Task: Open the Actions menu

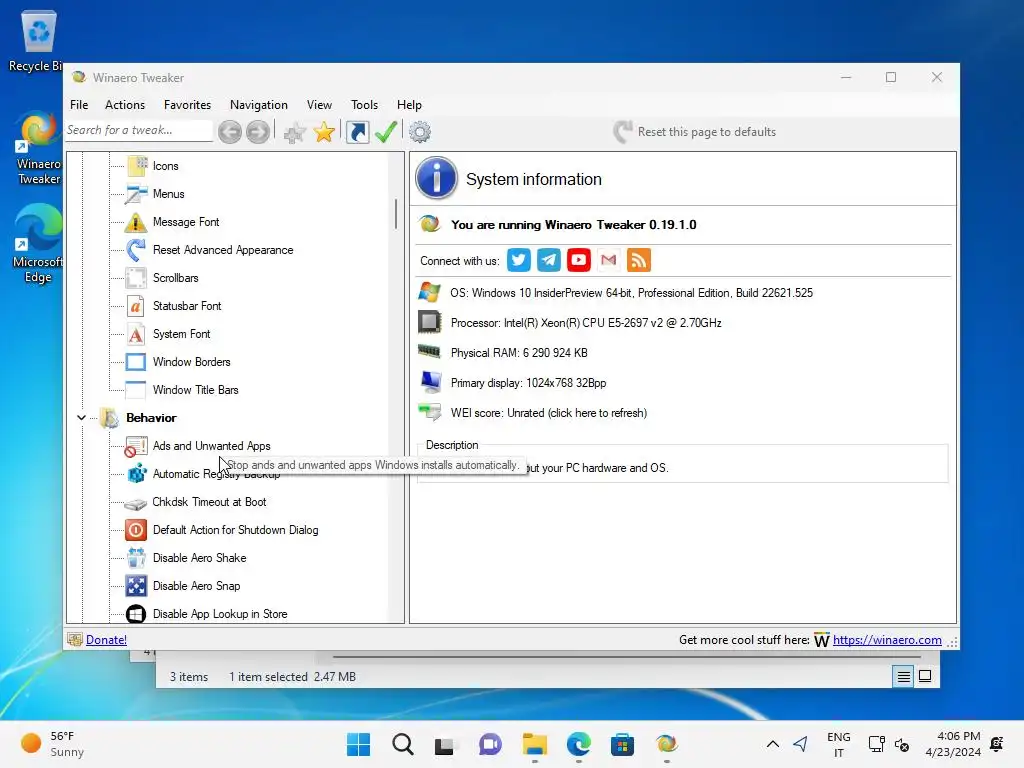Action: point(125,104)
